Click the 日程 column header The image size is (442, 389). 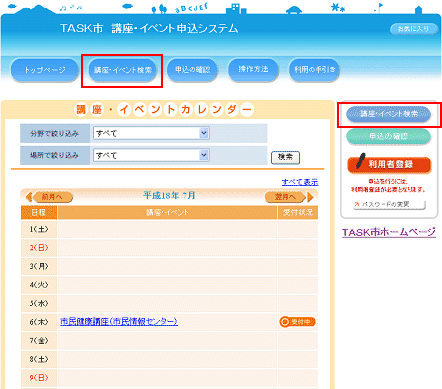click(39, 213)
